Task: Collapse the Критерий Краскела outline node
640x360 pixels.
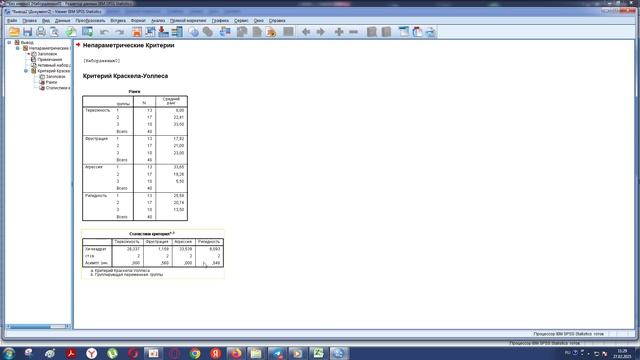Action: (26, 71)
